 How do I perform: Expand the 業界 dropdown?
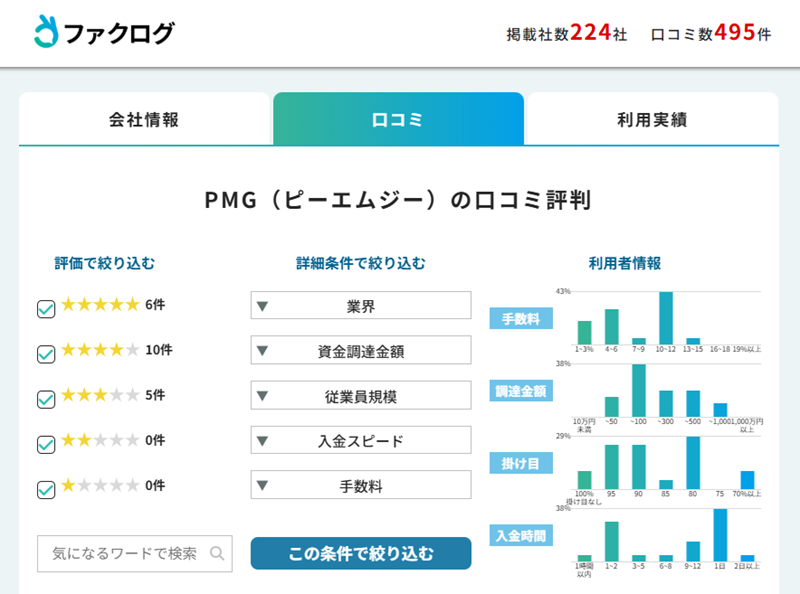360,306
